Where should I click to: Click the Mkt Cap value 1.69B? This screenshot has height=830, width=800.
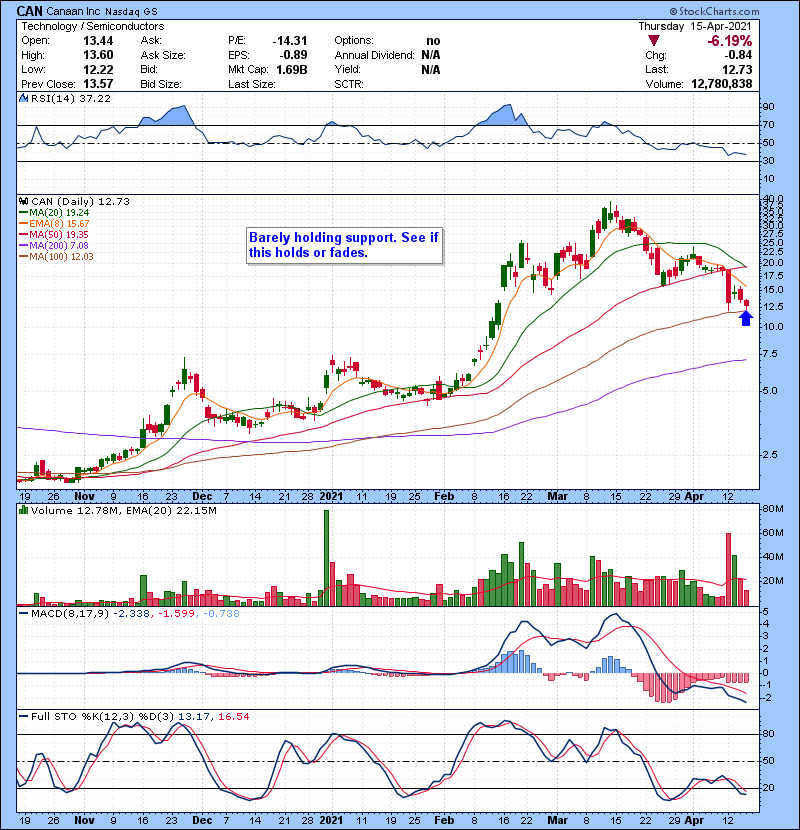pos(292,69)
